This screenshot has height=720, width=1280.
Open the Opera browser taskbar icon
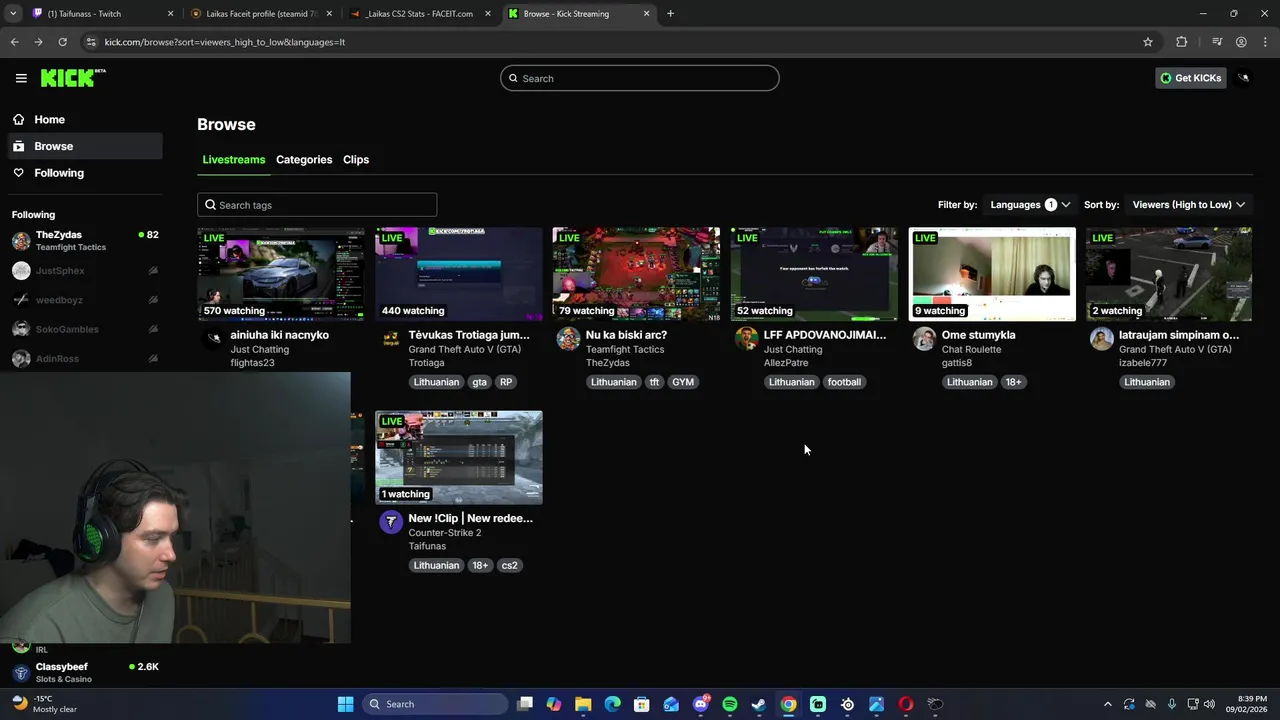click(906, 704)
